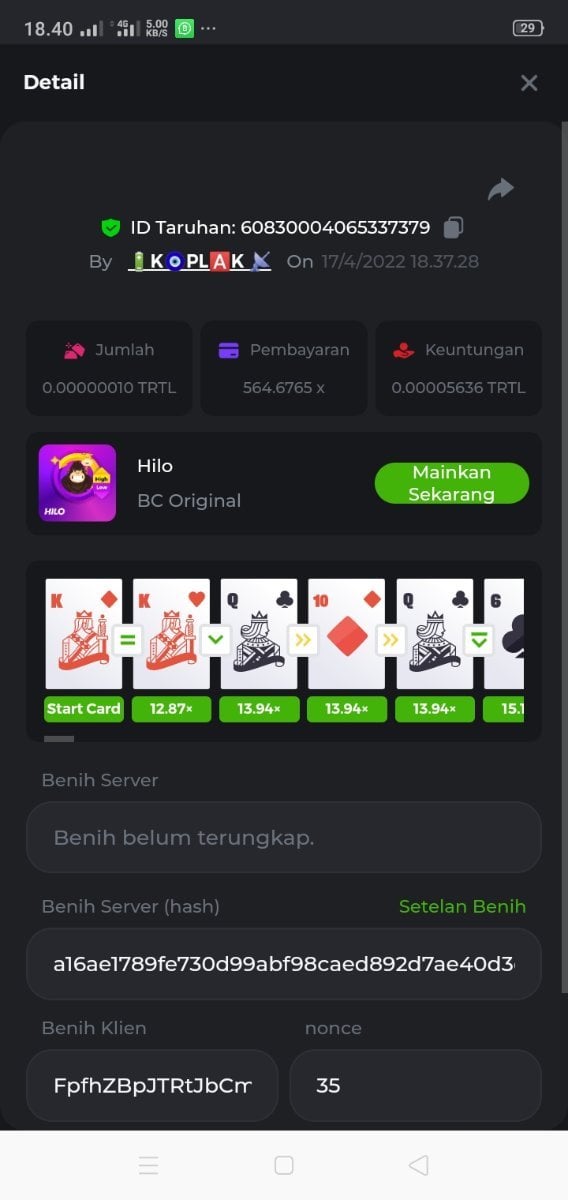This screenshot has width=568, height=1200.
Task: Tap the equals sign between kings
Action: [127, 640]
